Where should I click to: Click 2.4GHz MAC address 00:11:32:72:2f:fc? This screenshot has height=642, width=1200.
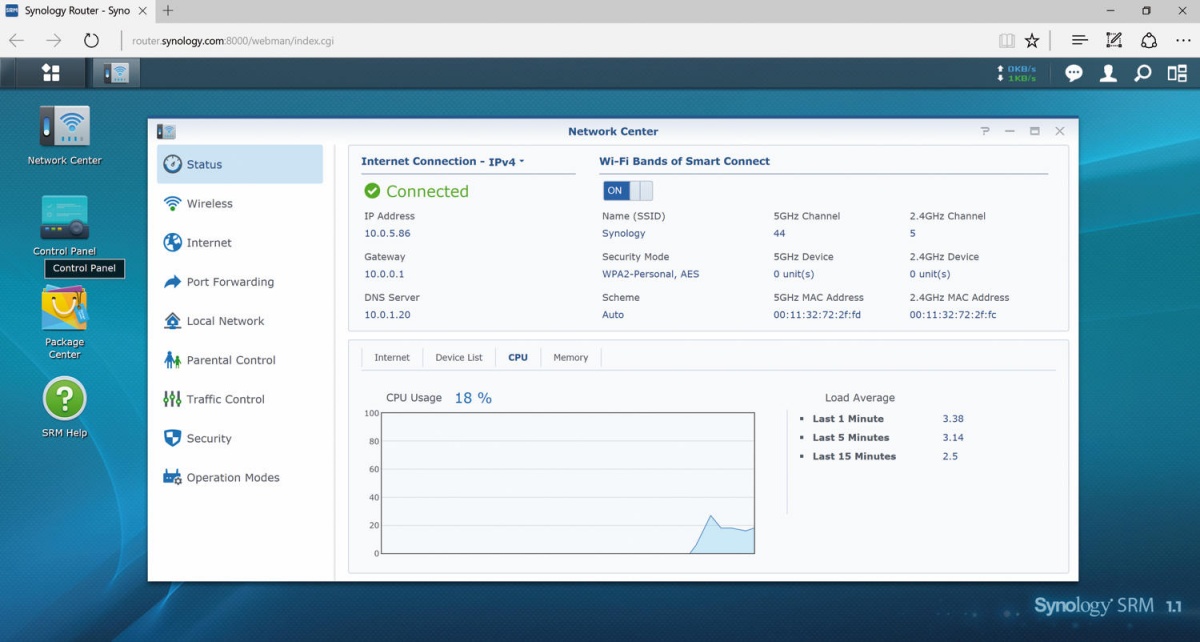click(953, 314)
